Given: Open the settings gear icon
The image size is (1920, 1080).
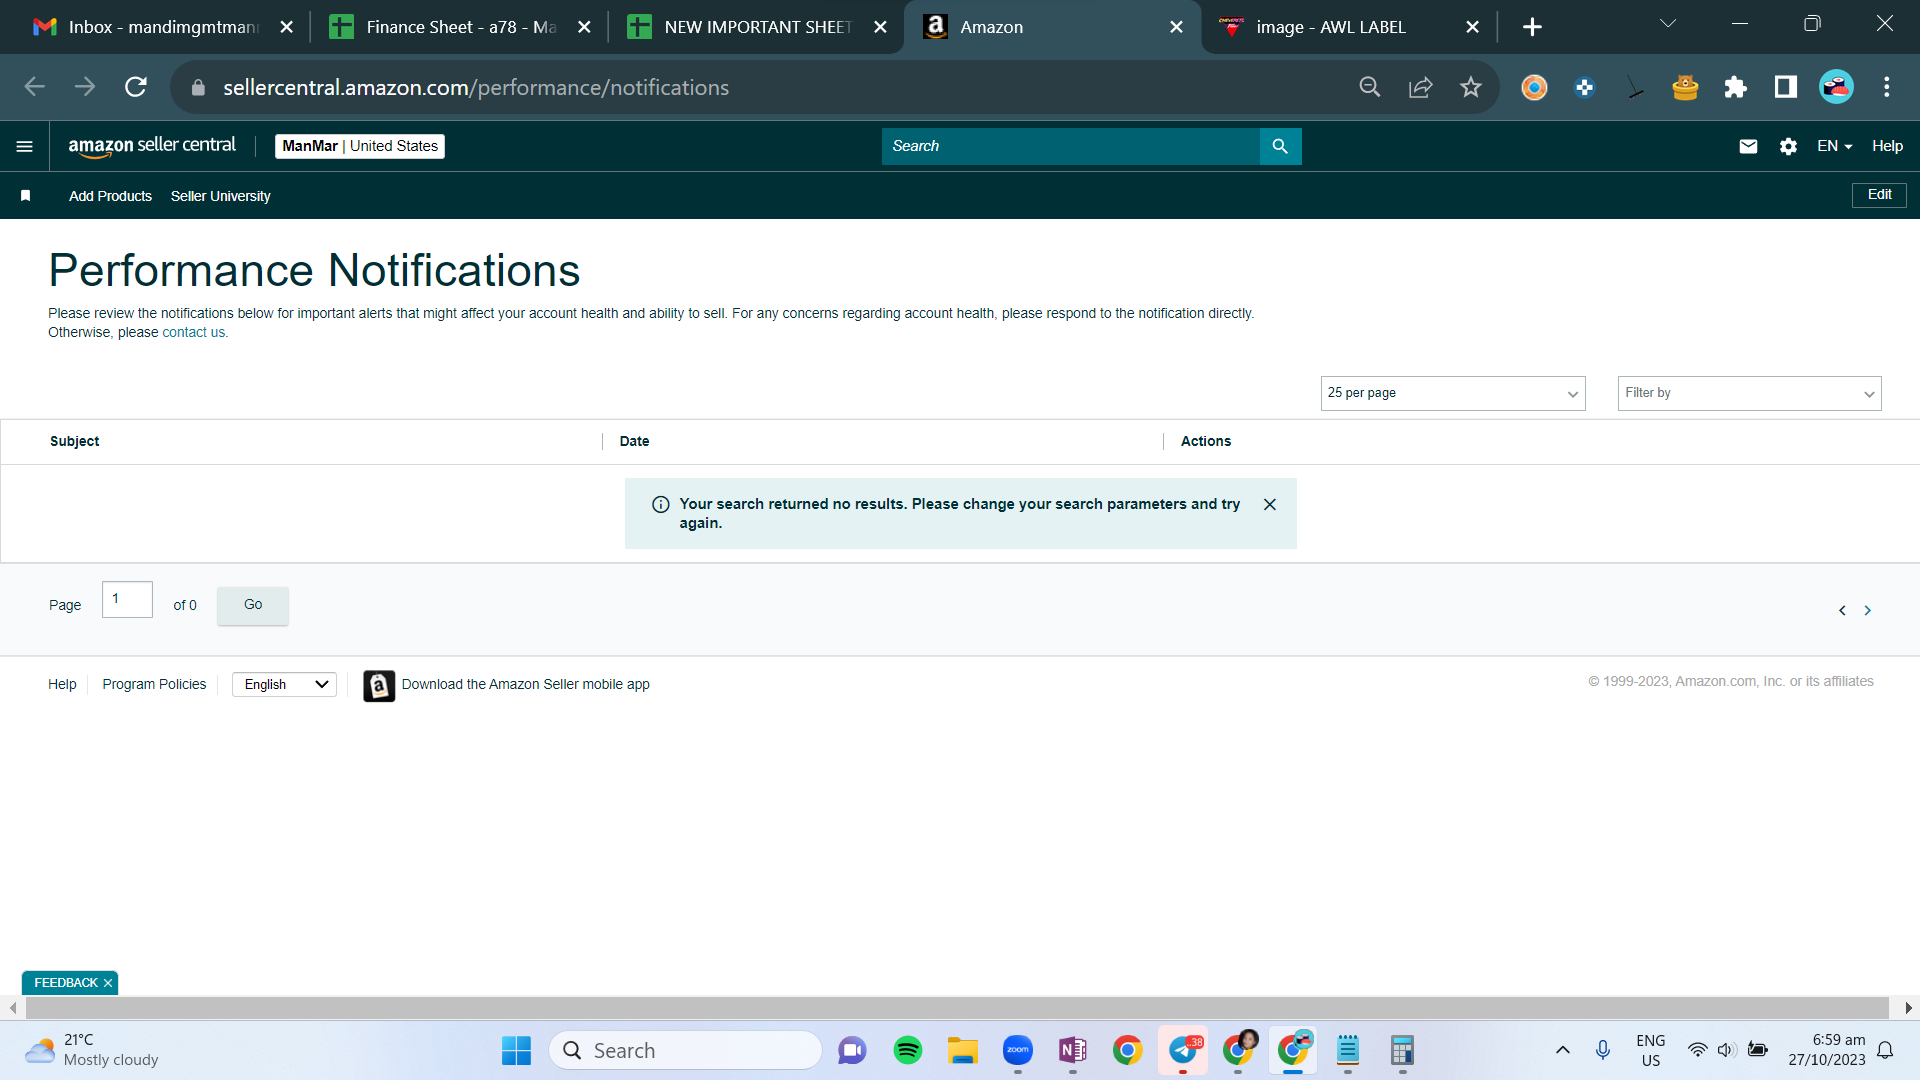Looking at the screenshot, I should click(x=1788, y=146).
